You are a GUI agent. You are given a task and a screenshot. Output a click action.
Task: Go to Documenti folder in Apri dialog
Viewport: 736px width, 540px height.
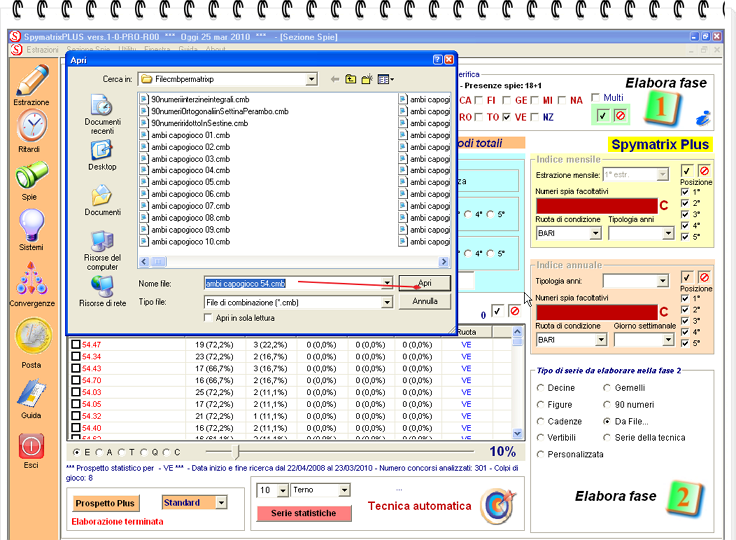click(x=102, y=201)
